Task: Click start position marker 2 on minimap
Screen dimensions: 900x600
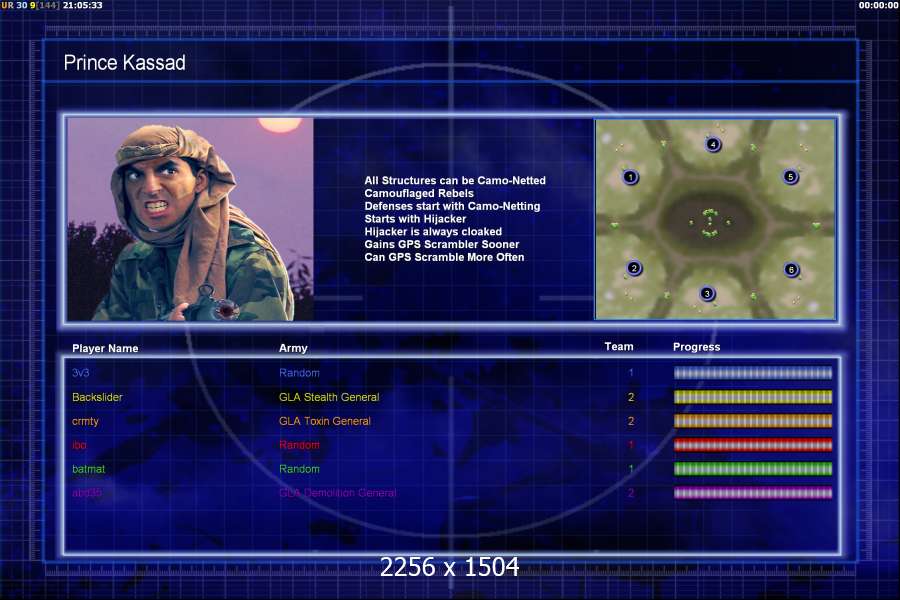Action: click(634, 268)
